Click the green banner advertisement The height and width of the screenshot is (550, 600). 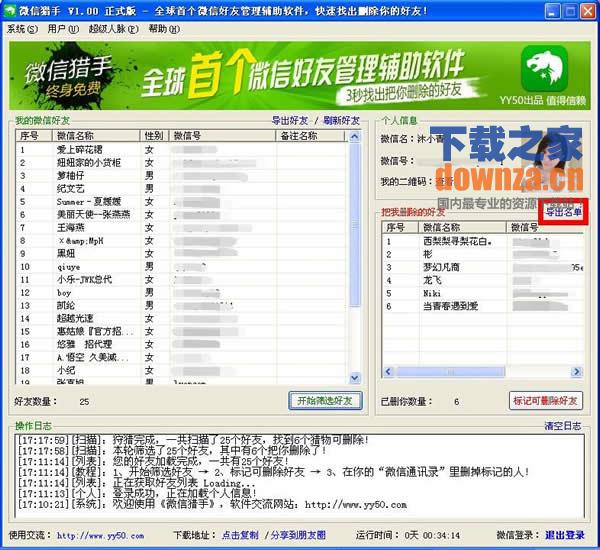tap(300, 75)
